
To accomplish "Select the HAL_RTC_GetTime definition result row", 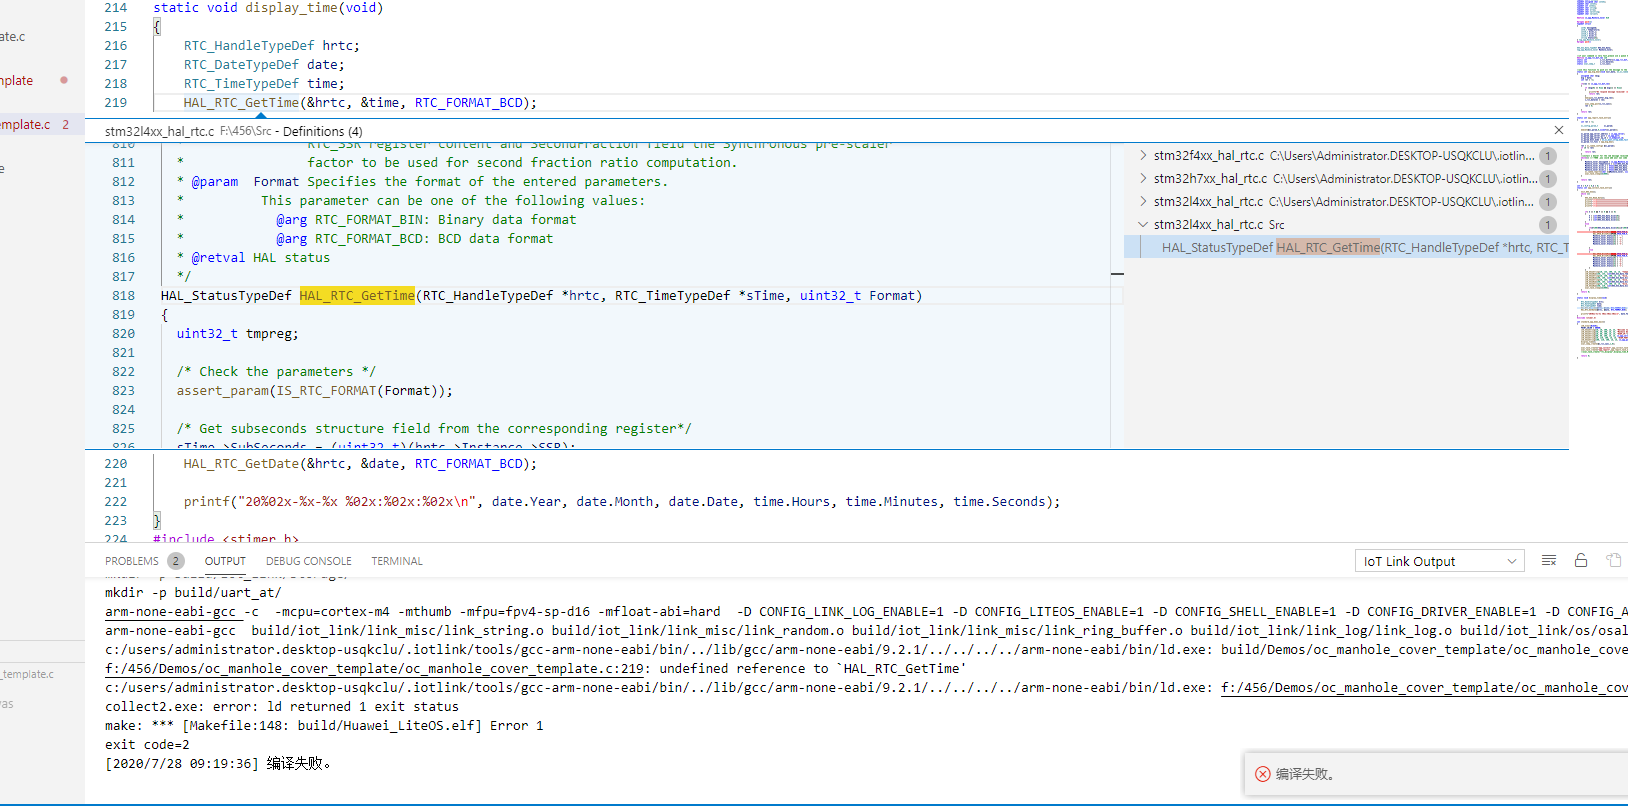I will 1346,247.
